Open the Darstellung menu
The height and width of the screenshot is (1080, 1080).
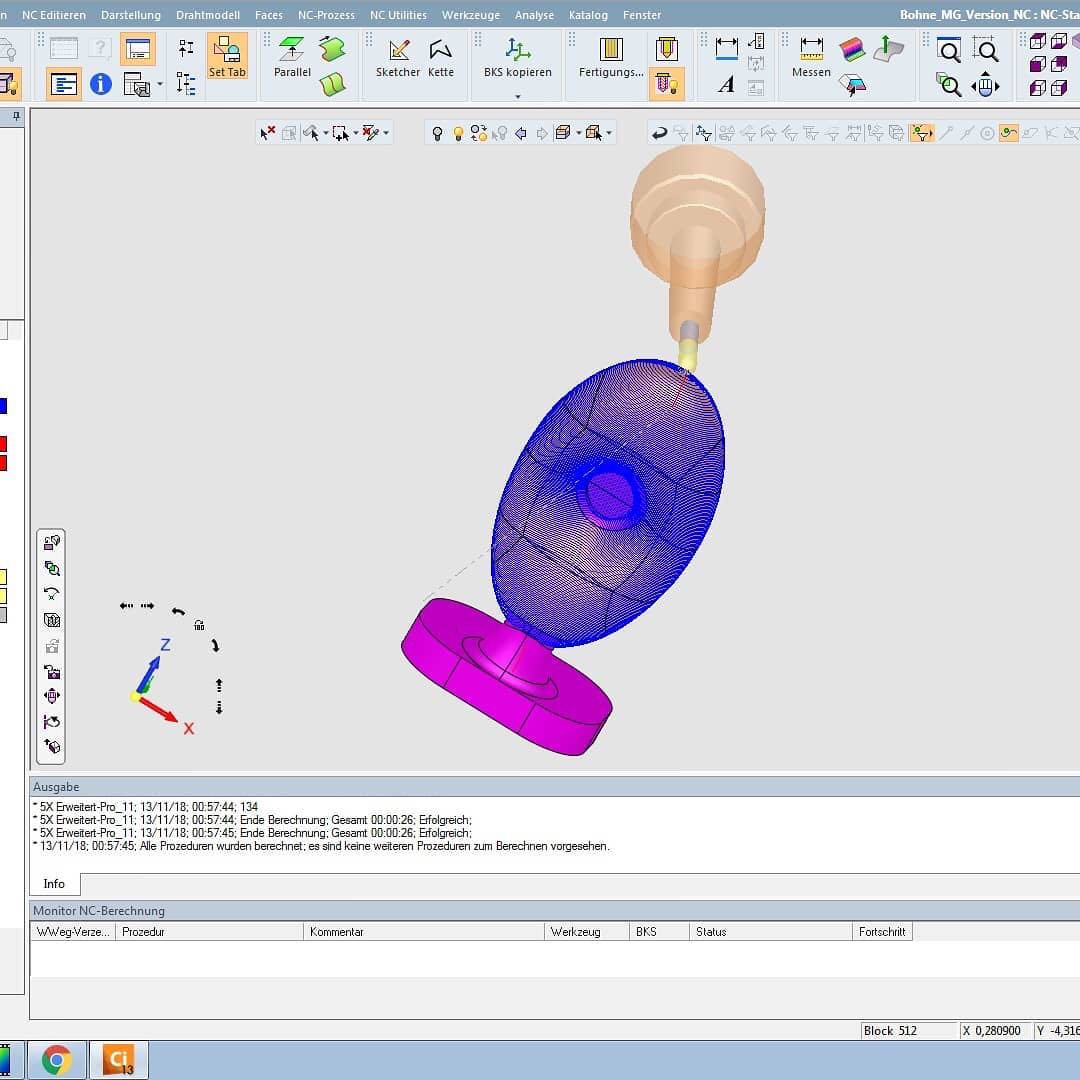point(130,14)
